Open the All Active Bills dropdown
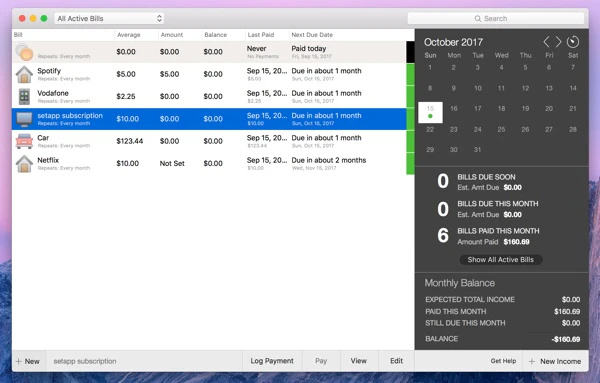600x383 pixels. pos(109,18)
